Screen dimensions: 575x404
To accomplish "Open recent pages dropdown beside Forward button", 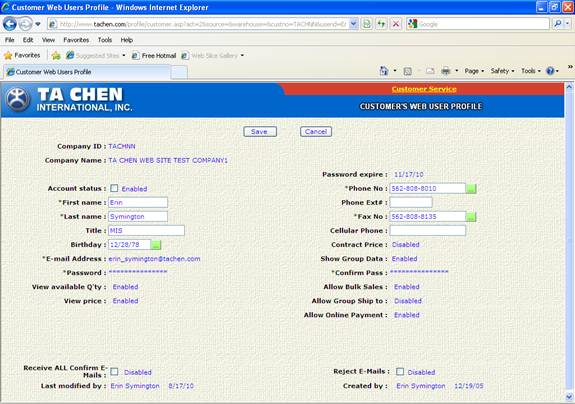I will [38, 25].
